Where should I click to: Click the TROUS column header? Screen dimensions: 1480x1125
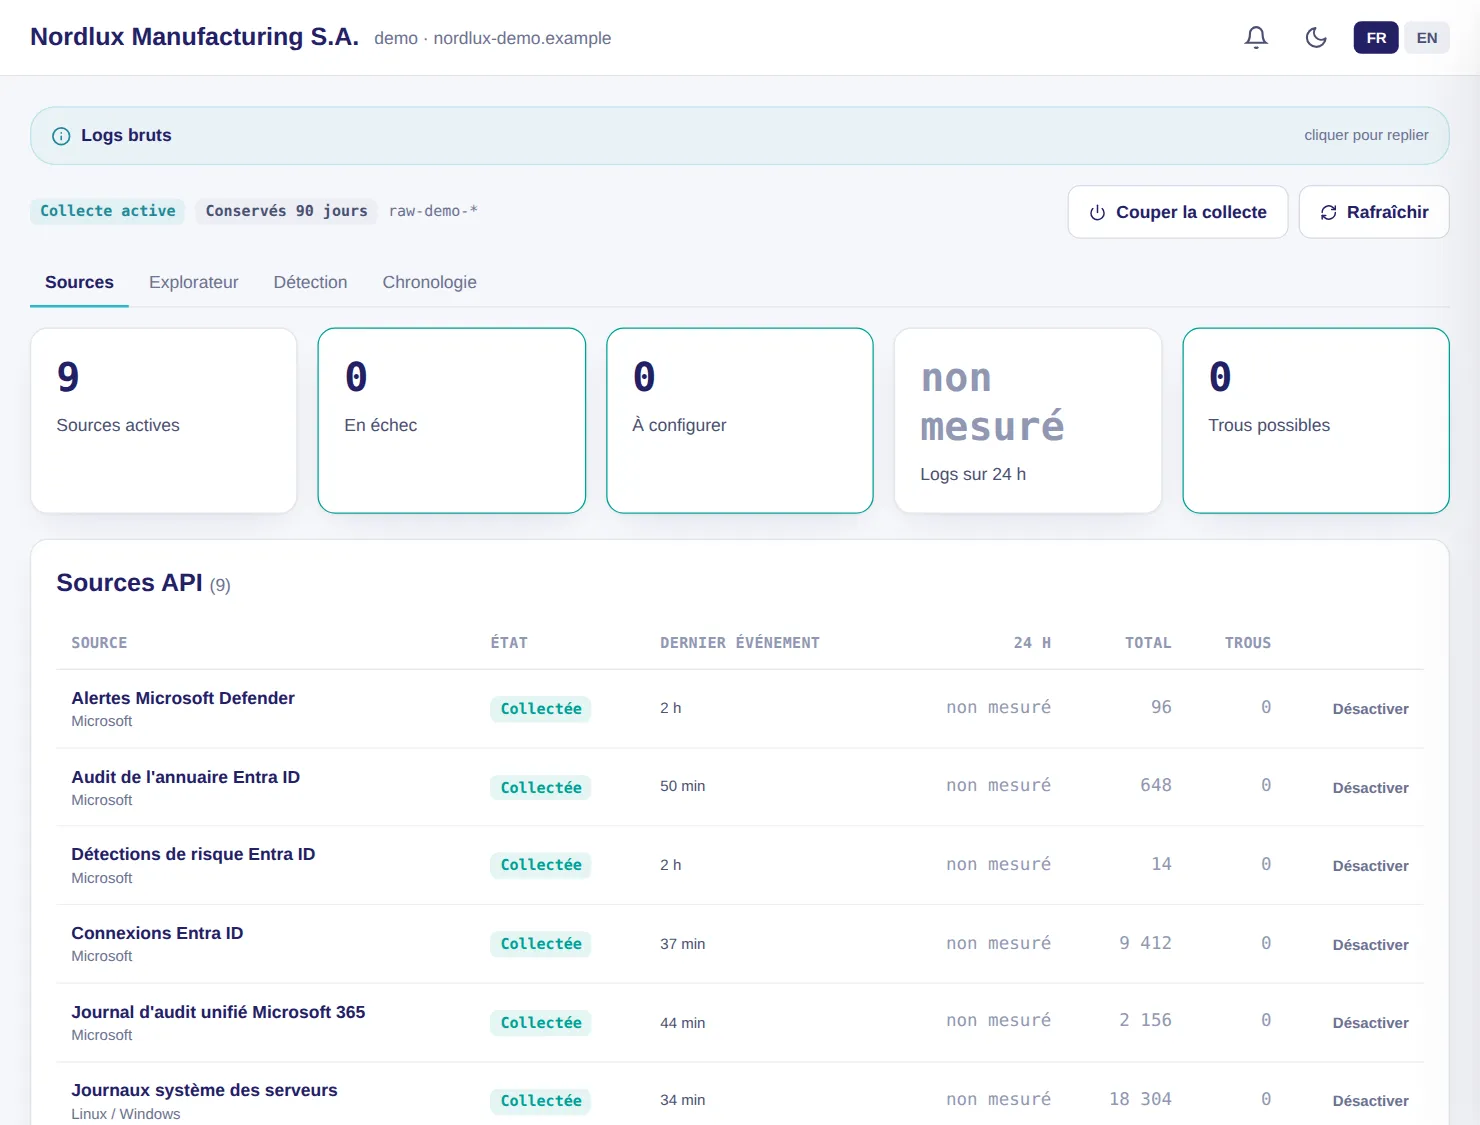click(1248, 643)
